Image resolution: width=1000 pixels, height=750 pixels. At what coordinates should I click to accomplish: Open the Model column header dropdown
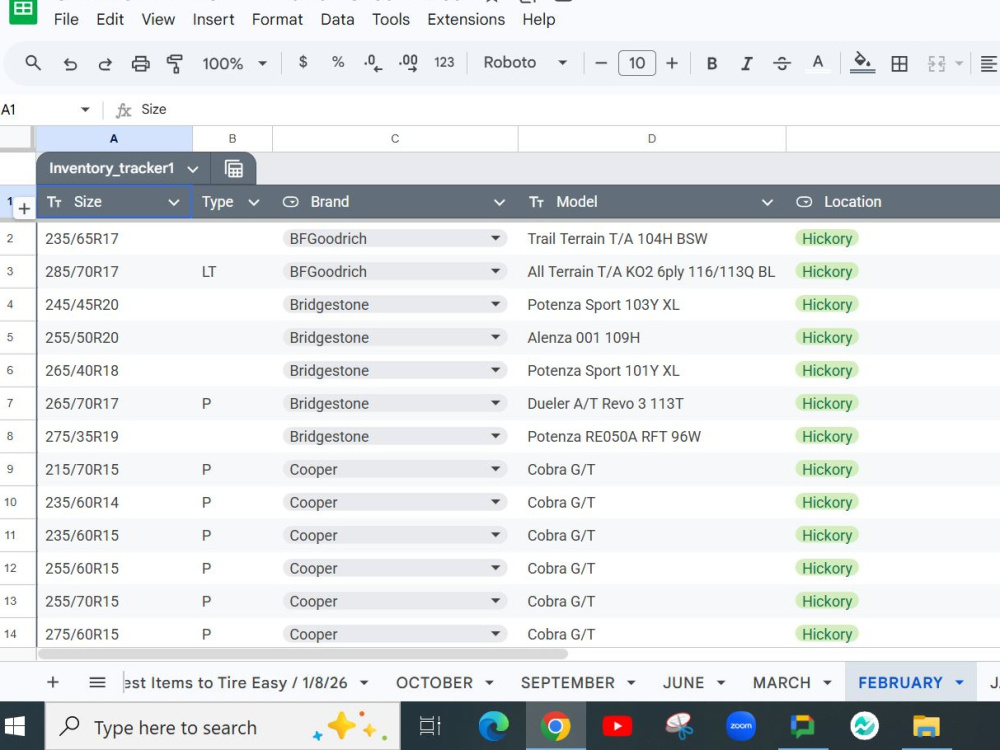[767, 202]
